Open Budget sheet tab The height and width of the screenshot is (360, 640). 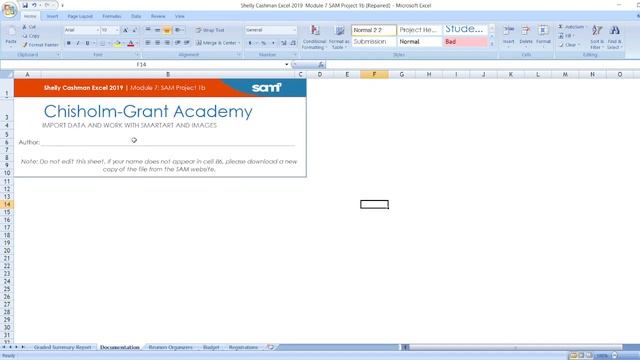coord(211,347)
